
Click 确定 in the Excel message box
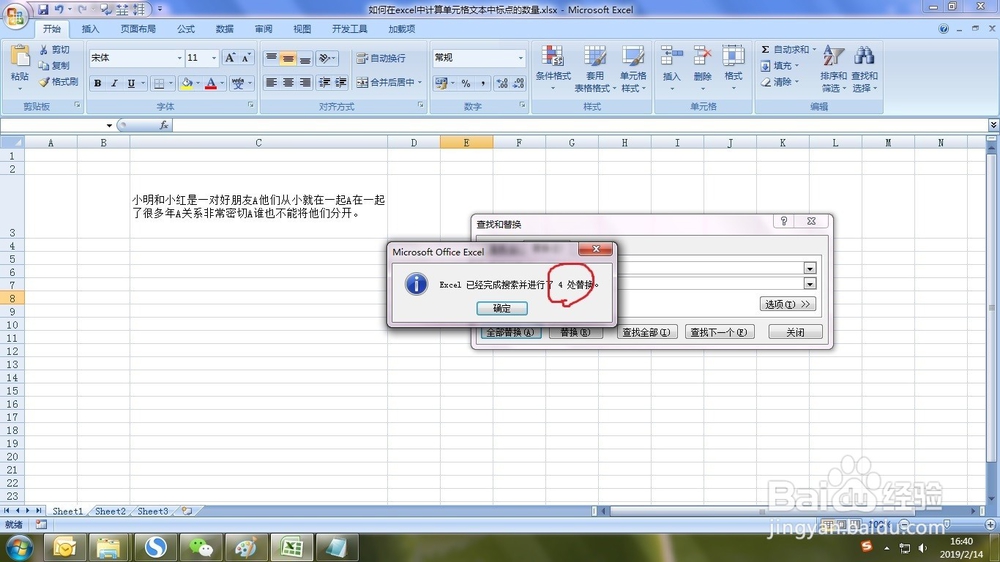point(502,308)
